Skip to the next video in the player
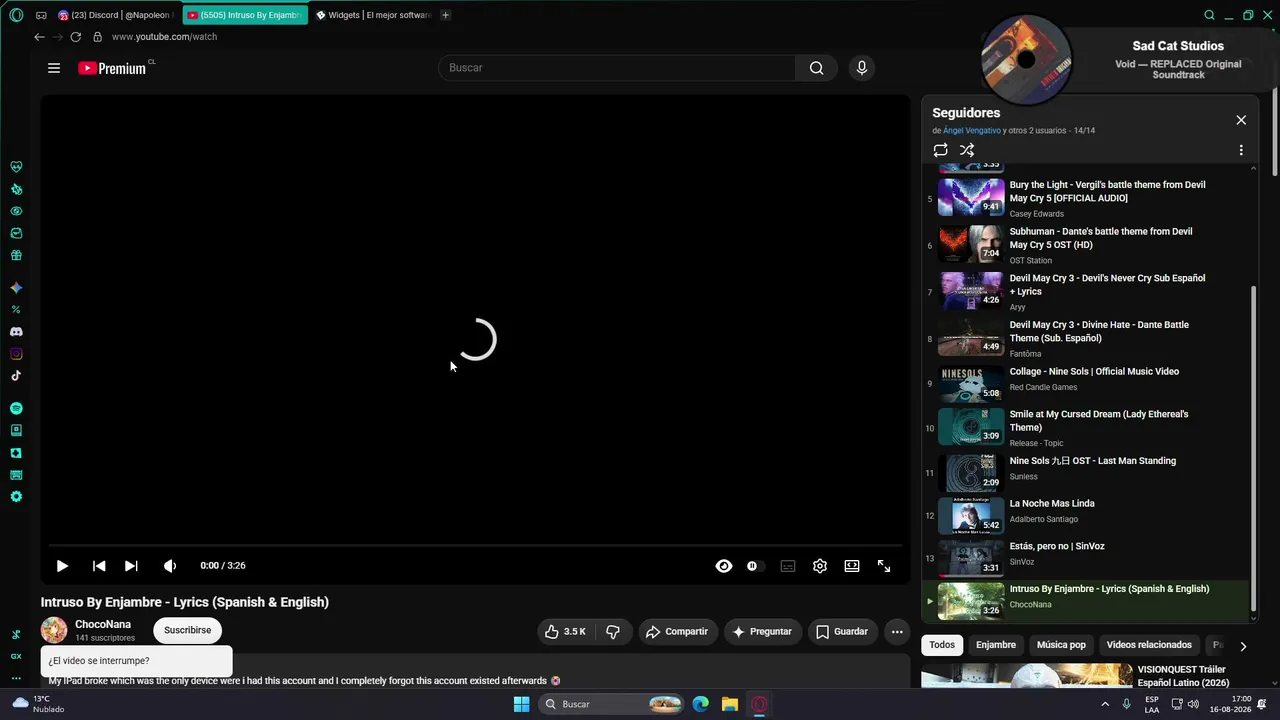This screenshot has width=1280, height=720. point(131,566)
